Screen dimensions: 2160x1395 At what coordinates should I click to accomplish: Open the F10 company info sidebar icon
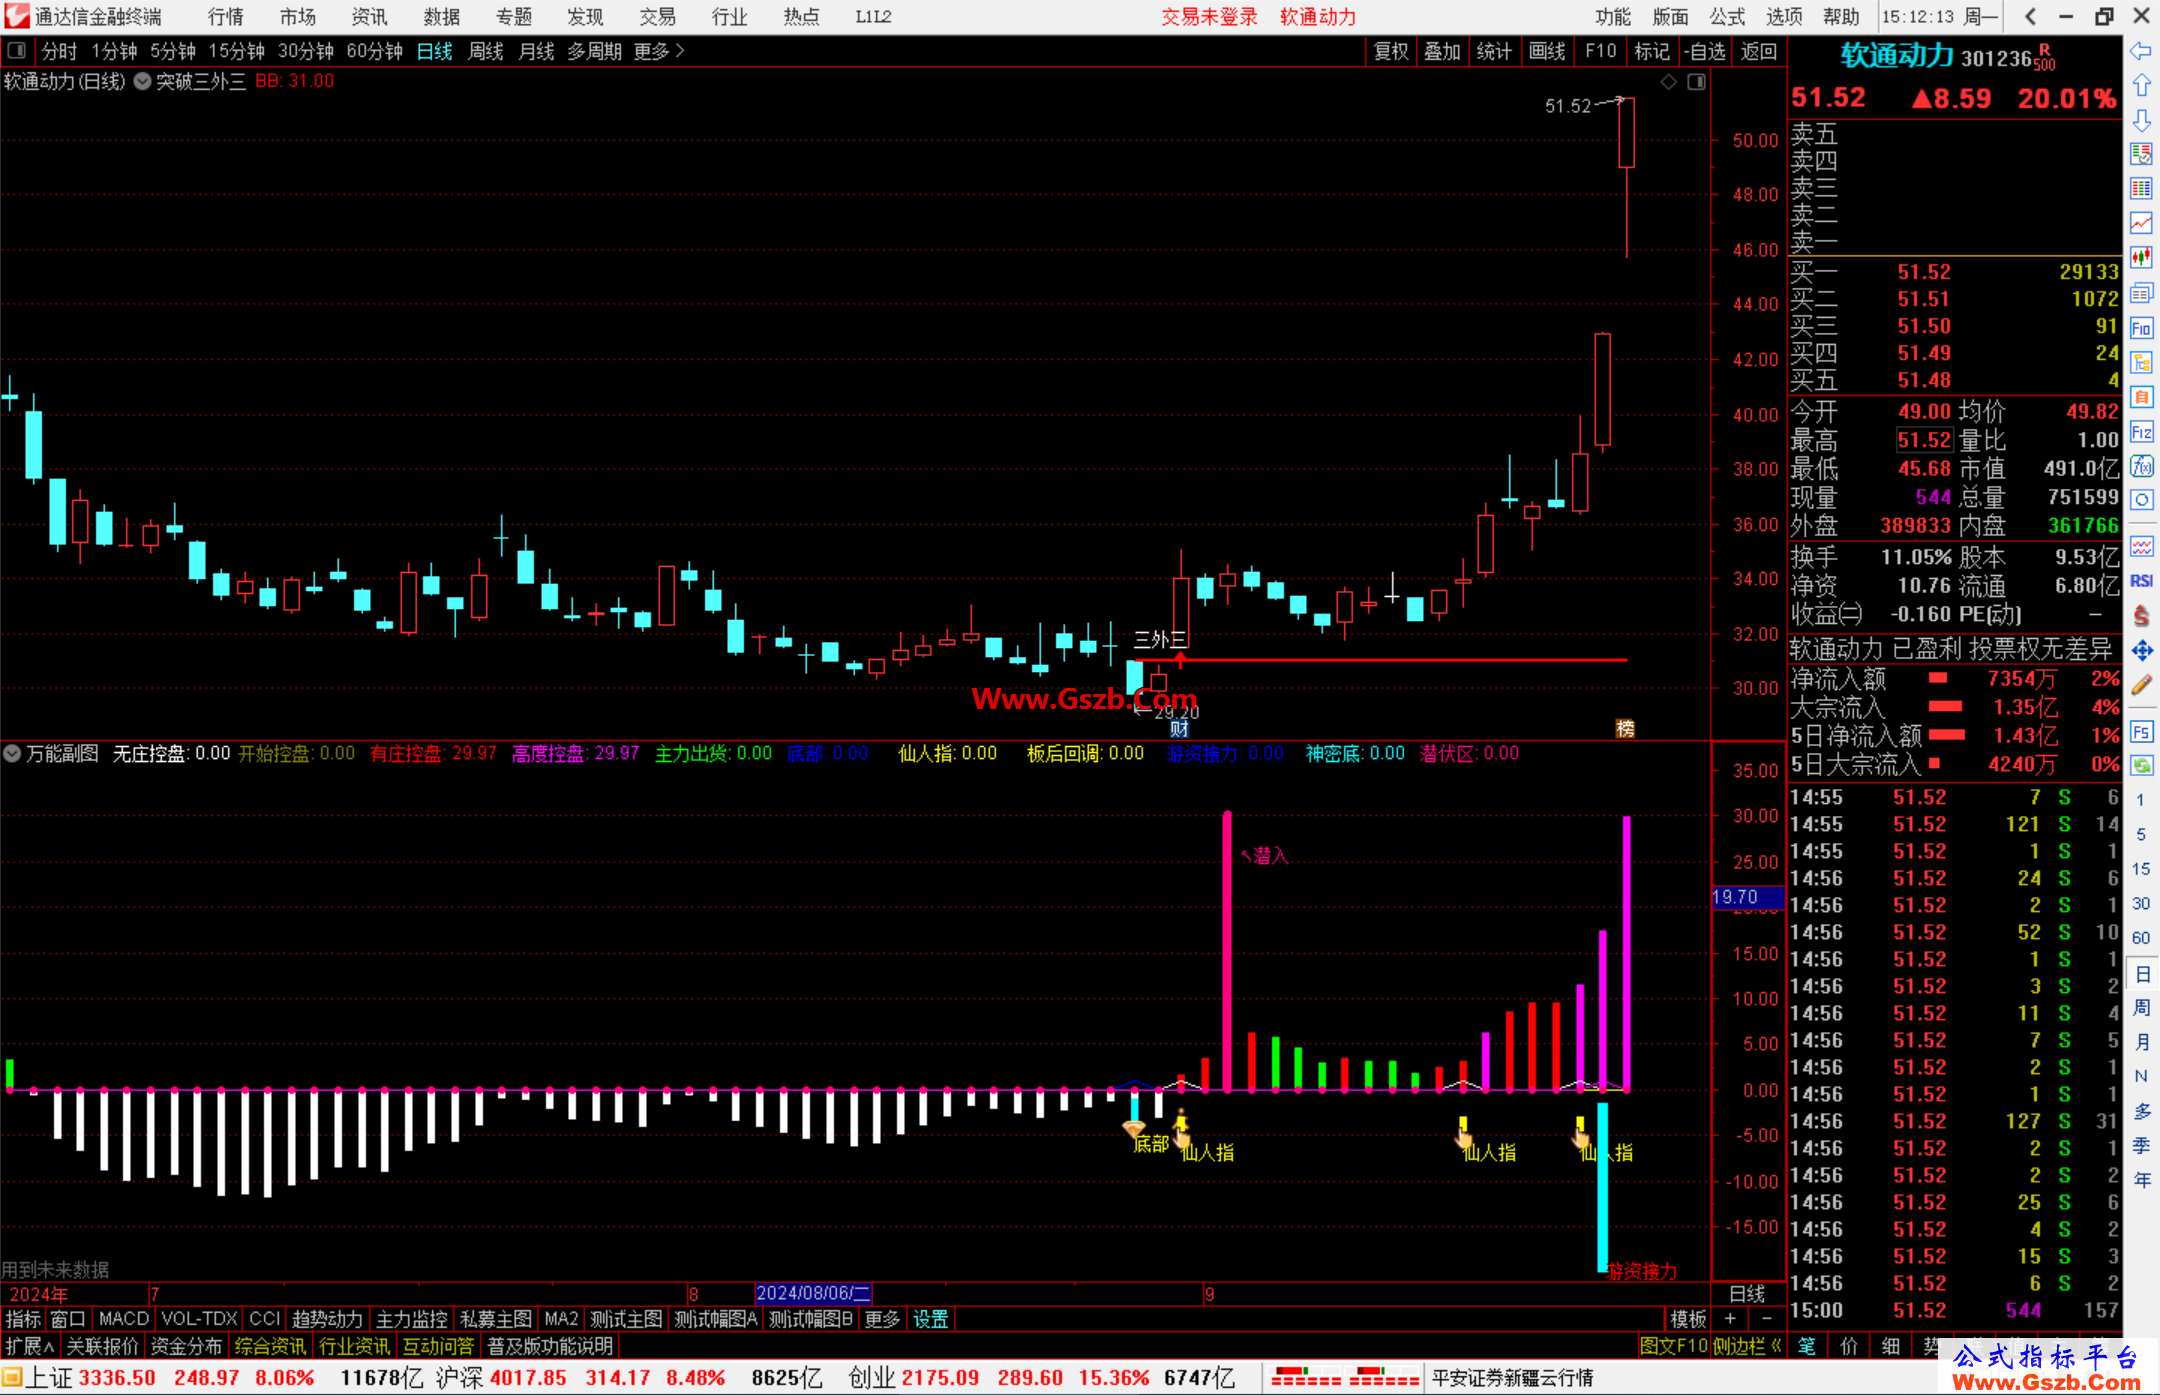[x=2141, y=328]
